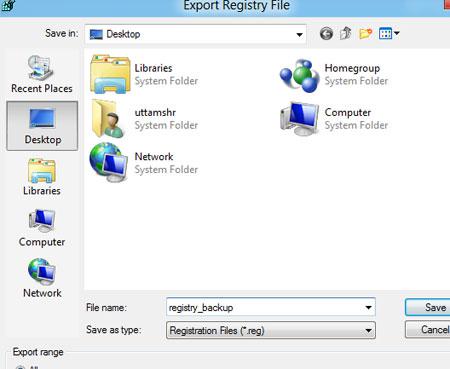The width and height of the screenshot is (450, 369).
Task: Select the Homegroup system folder icon
Action: point(300,75)
